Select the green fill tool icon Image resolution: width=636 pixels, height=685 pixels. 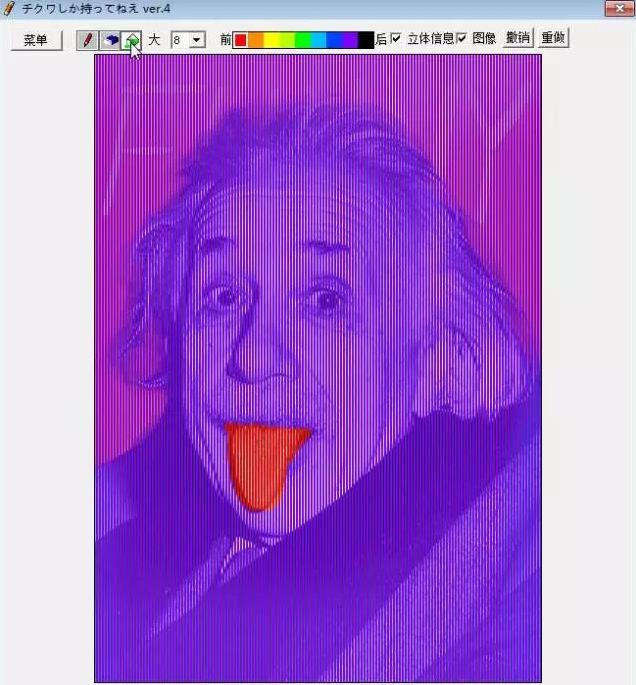tap(131, 40)
